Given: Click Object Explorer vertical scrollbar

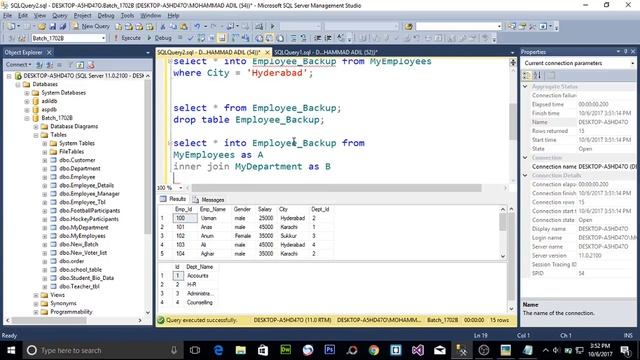Looking at the screenshot, I should [148, 157].
